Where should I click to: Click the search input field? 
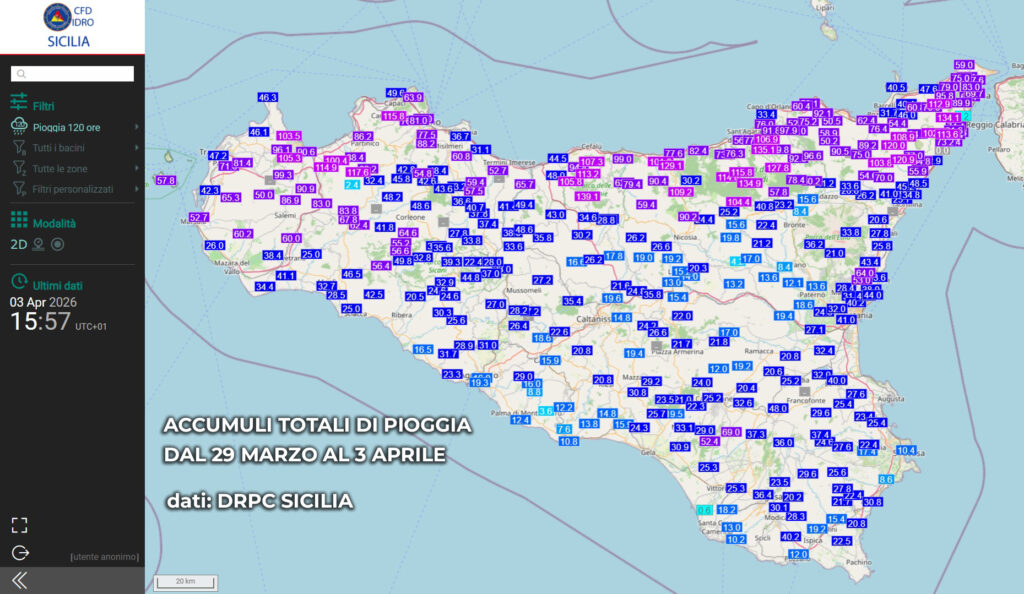tap(72, 74)
